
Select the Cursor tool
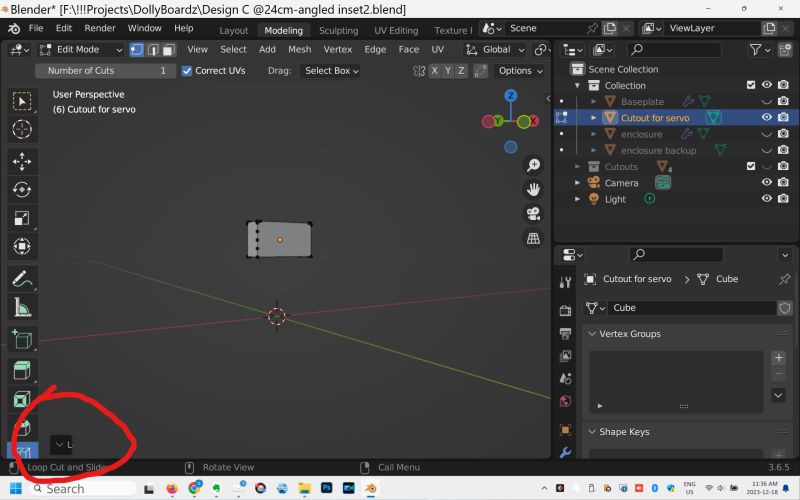(22, 130)
